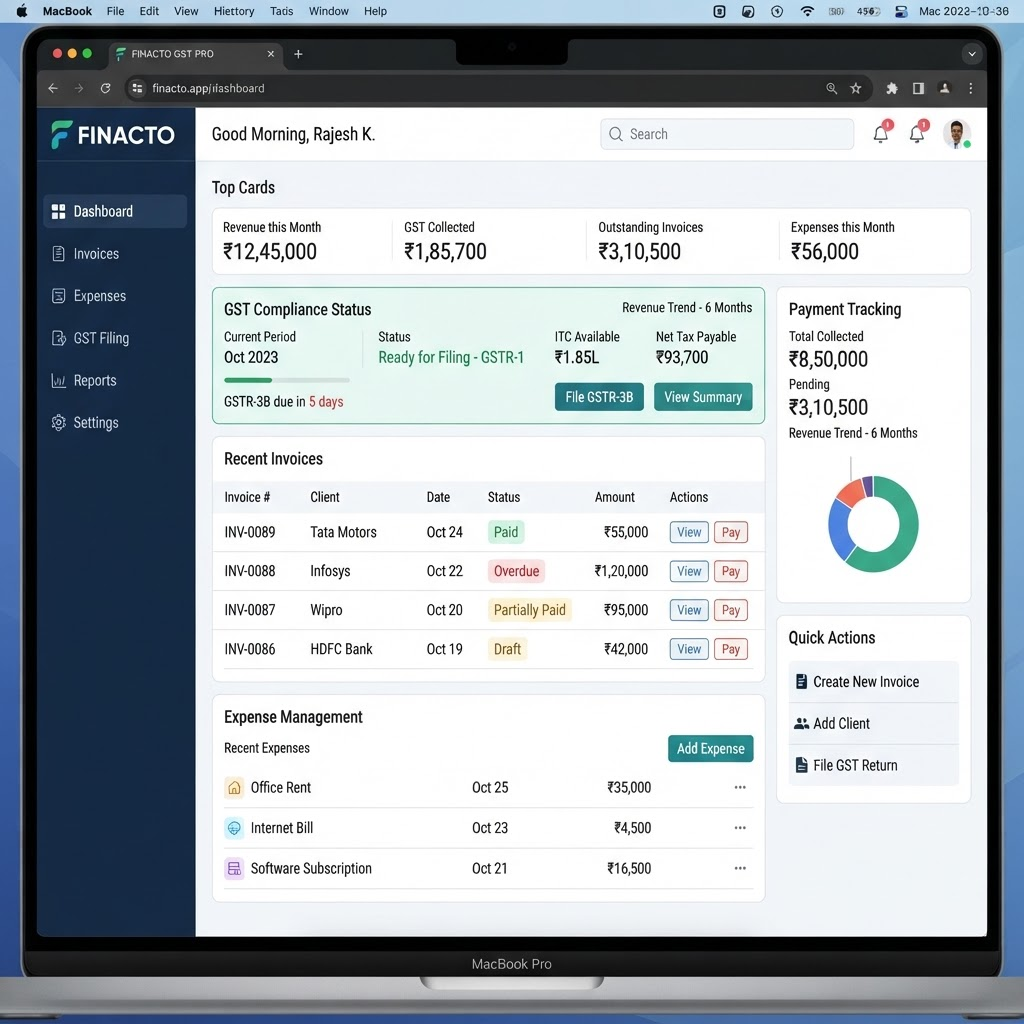Screen dimensions: 1024x1024
Task: Click the Settings gear icon
Action: (x=58, y=423)
